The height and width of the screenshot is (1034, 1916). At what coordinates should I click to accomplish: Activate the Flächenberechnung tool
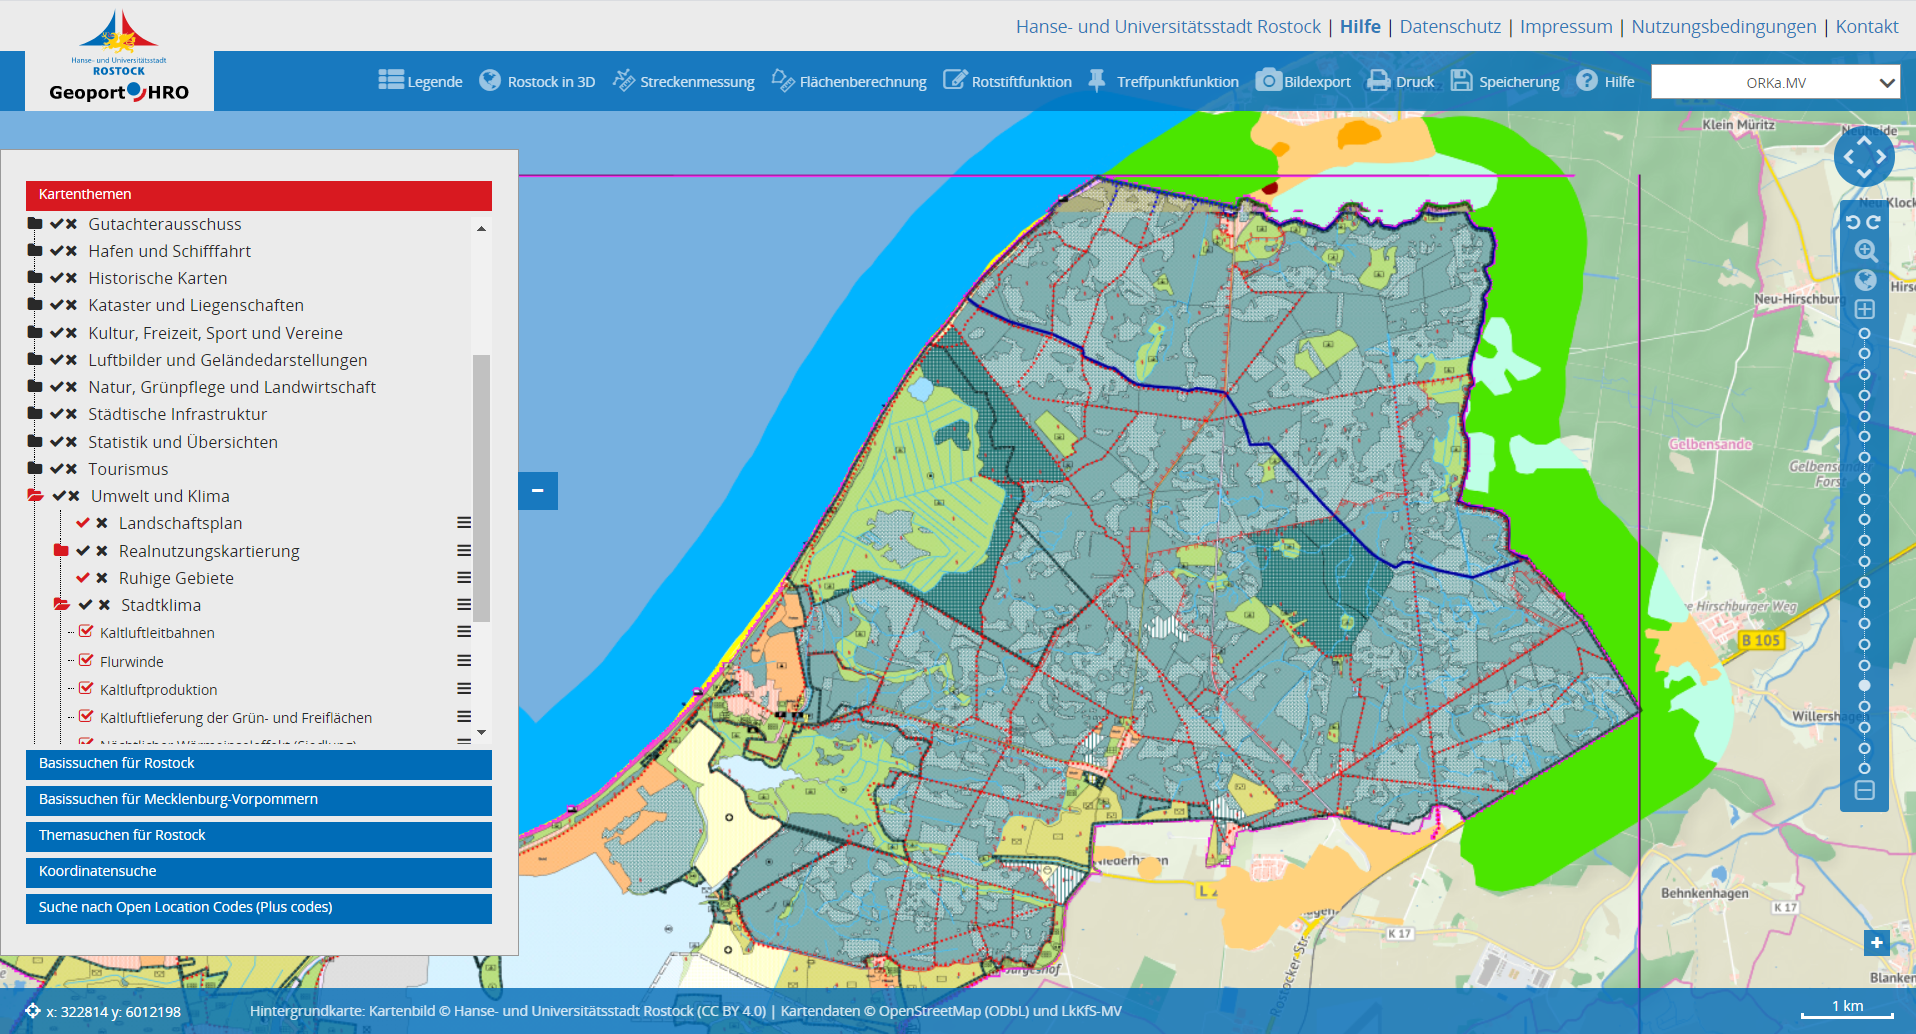coord(849,81)
